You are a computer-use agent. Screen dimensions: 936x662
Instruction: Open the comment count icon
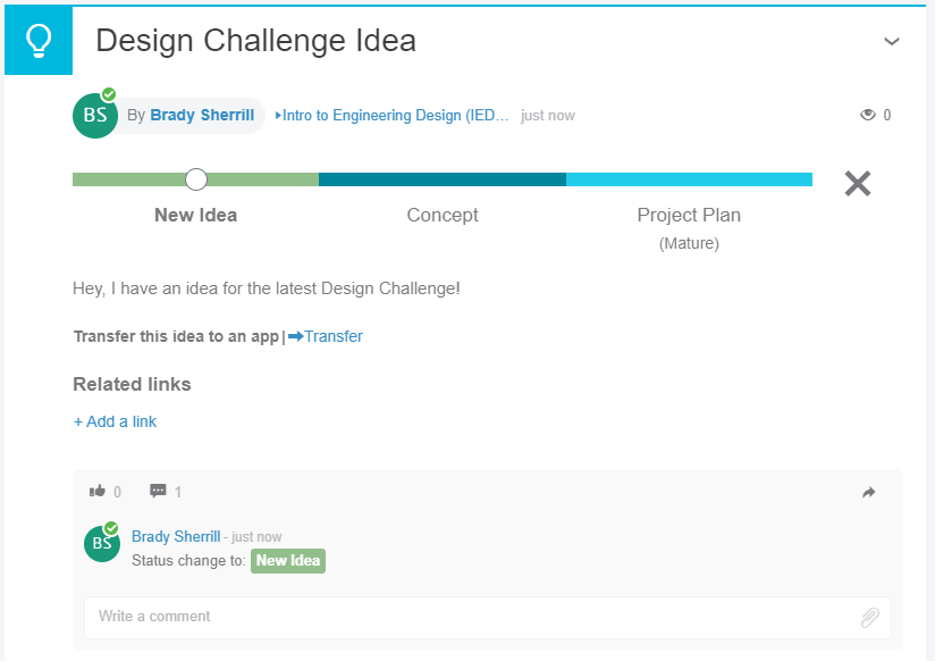point(159,491)
